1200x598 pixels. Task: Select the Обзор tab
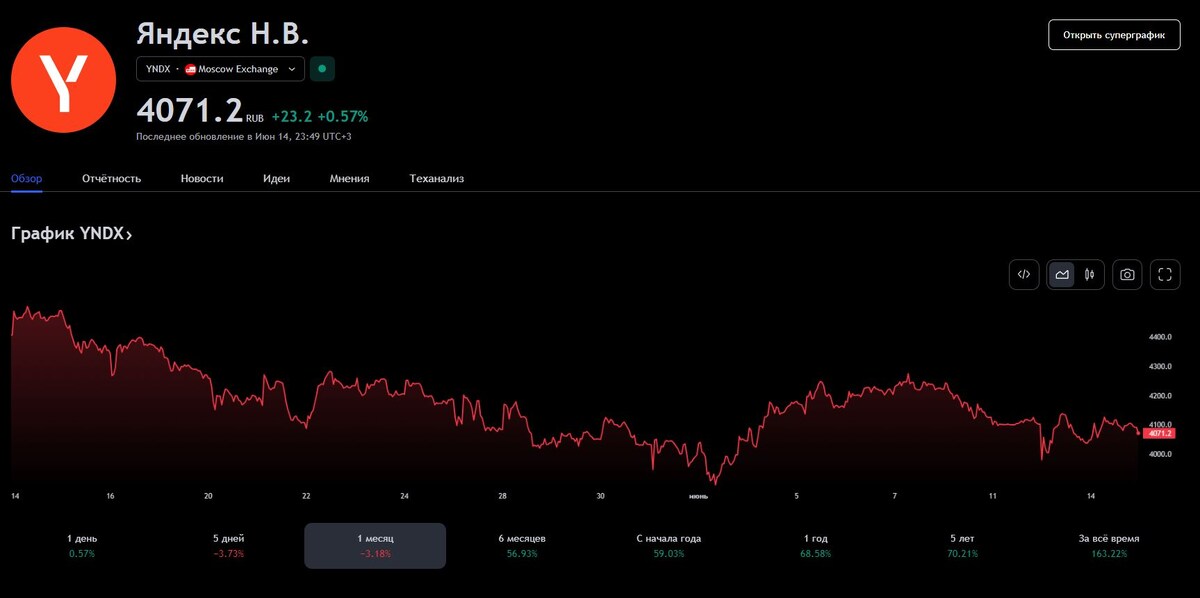click(27, 178)
